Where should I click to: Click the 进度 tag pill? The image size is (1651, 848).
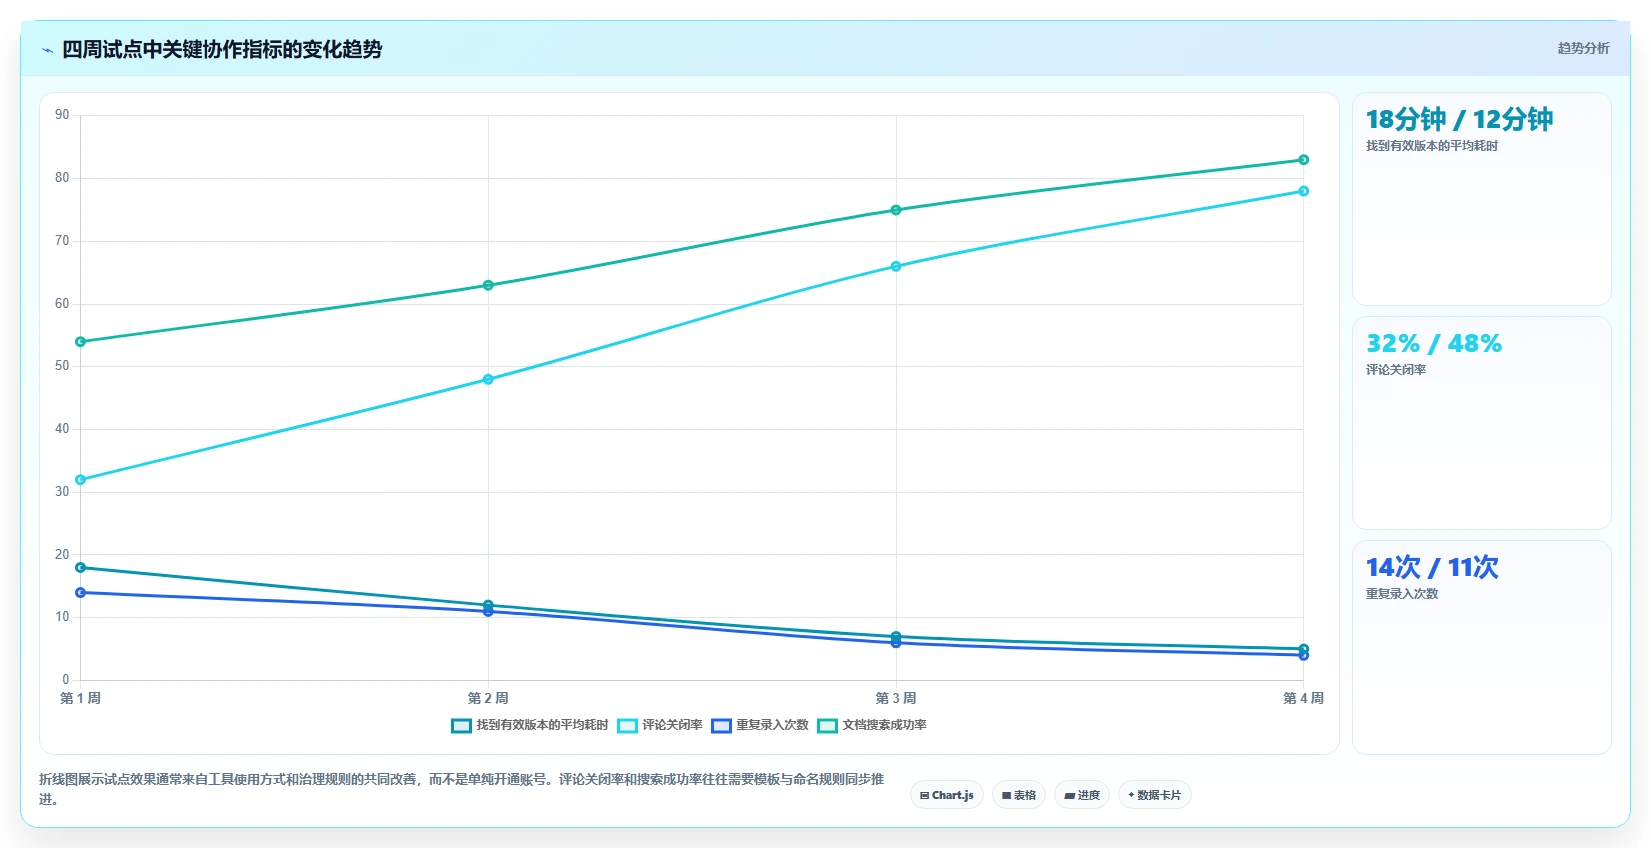click(1082, 795)
